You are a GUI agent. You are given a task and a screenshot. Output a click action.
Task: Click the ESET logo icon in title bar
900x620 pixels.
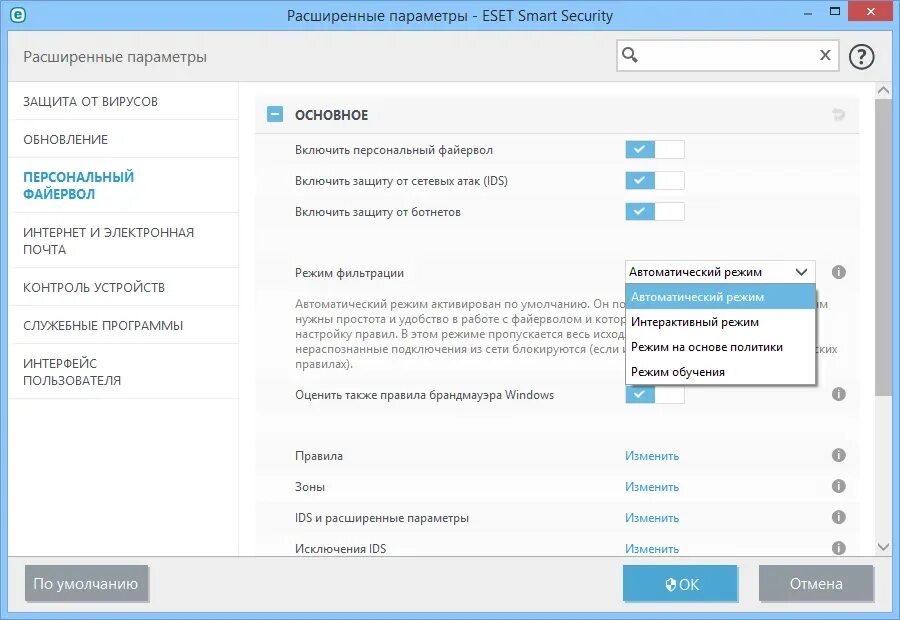point(17,15)
